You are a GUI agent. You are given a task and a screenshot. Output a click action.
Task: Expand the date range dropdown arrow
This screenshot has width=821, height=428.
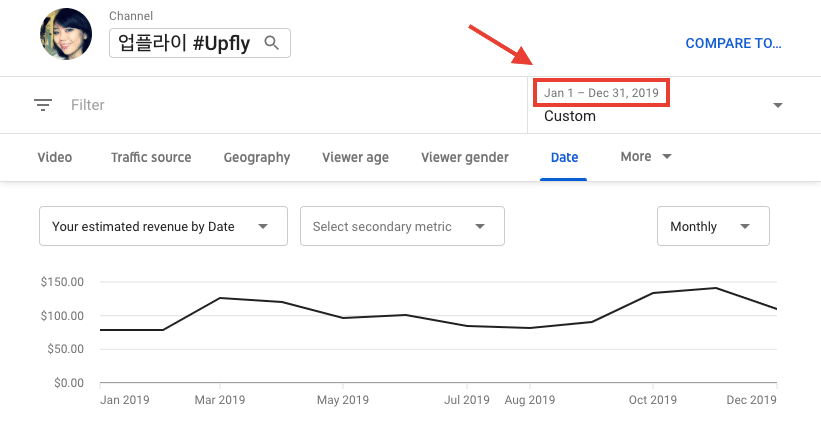[778, 105]
